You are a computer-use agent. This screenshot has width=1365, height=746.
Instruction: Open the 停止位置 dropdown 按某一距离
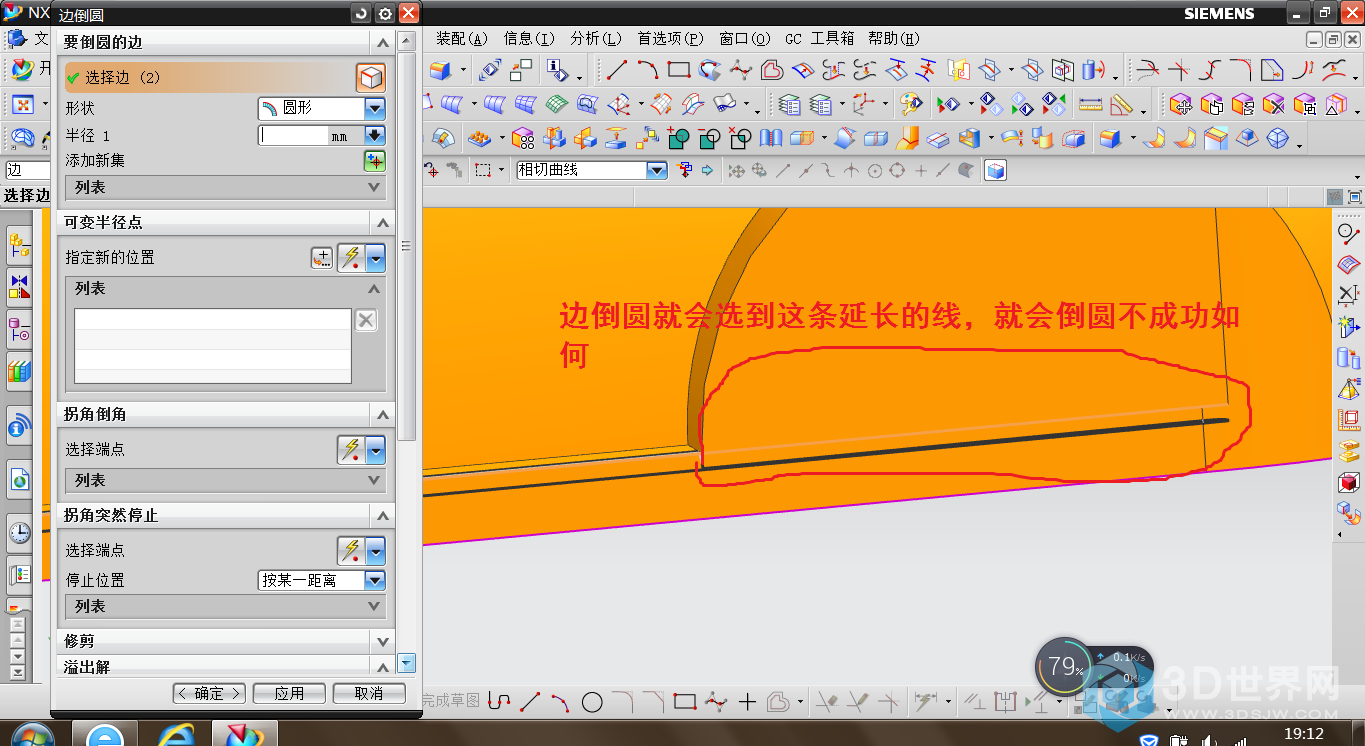pos(375,580)
